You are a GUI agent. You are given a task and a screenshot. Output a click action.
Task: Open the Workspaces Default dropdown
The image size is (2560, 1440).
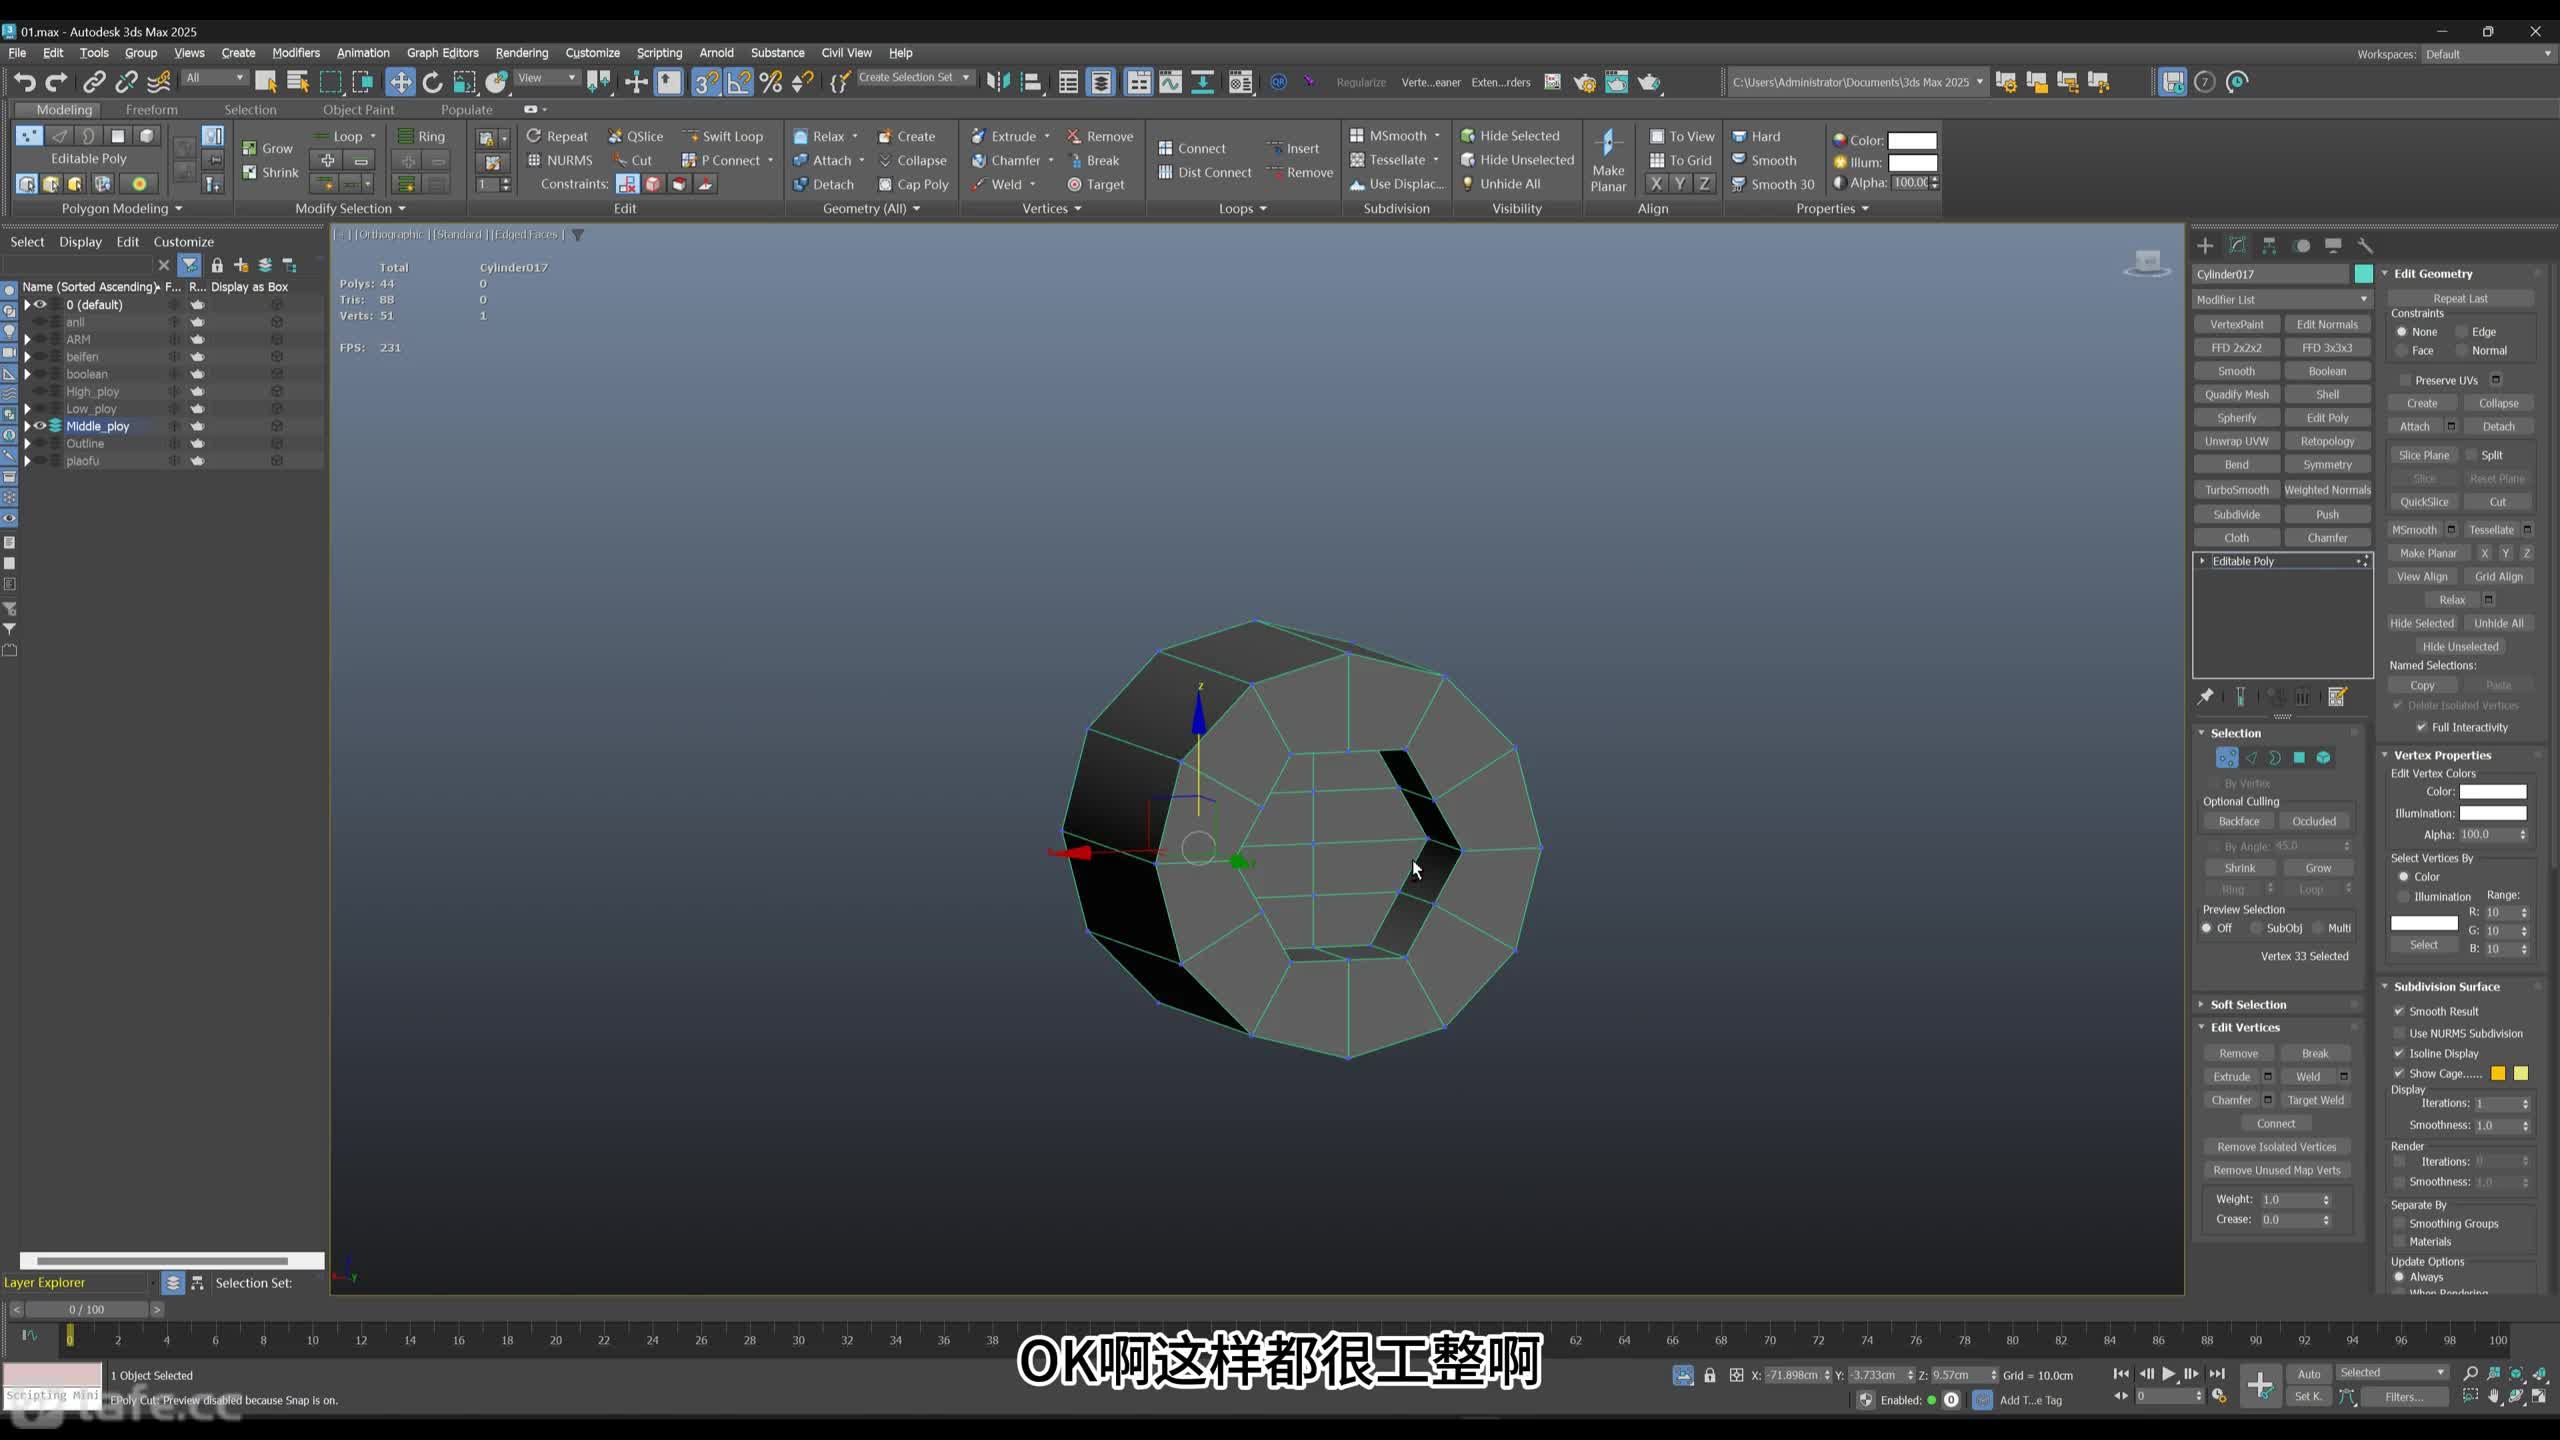[x=2487, y=54]
